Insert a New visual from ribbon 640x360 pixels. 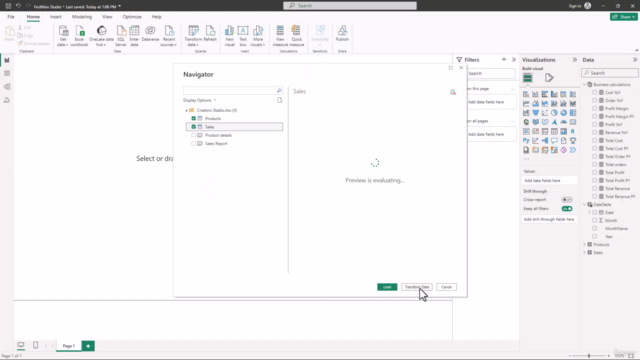[229, 36]
